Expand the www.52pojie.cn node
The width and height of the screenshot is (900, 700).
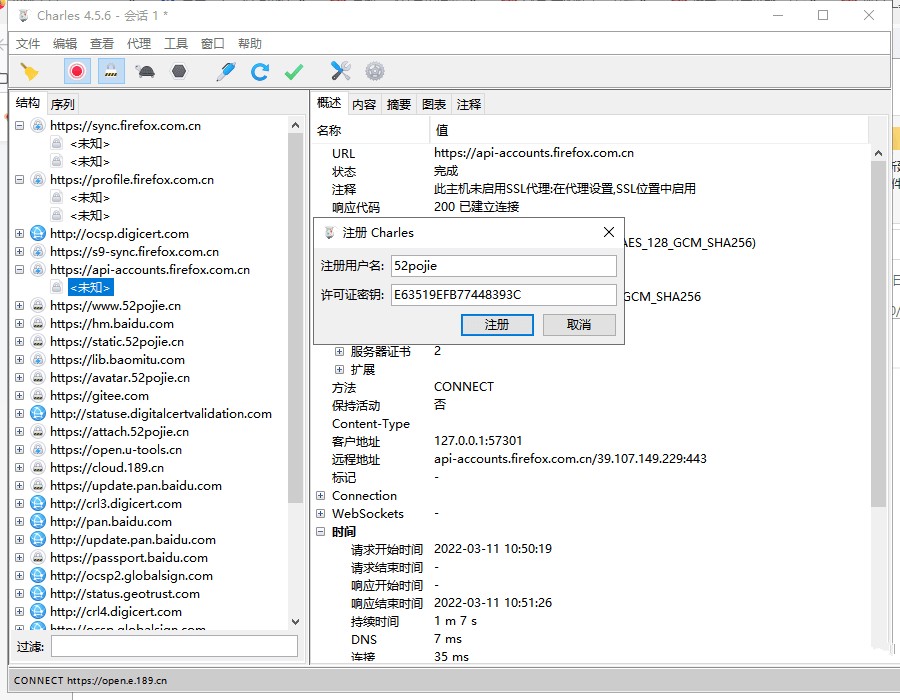coord(20,306)
